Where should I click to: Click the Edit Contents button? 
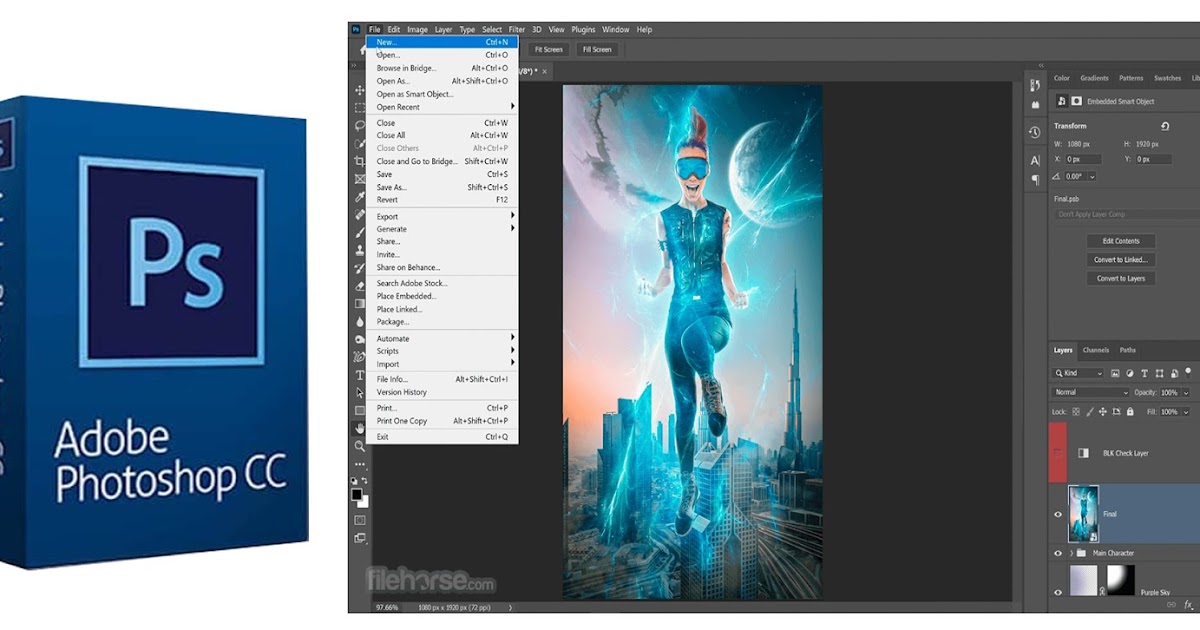pos(1121,241)
